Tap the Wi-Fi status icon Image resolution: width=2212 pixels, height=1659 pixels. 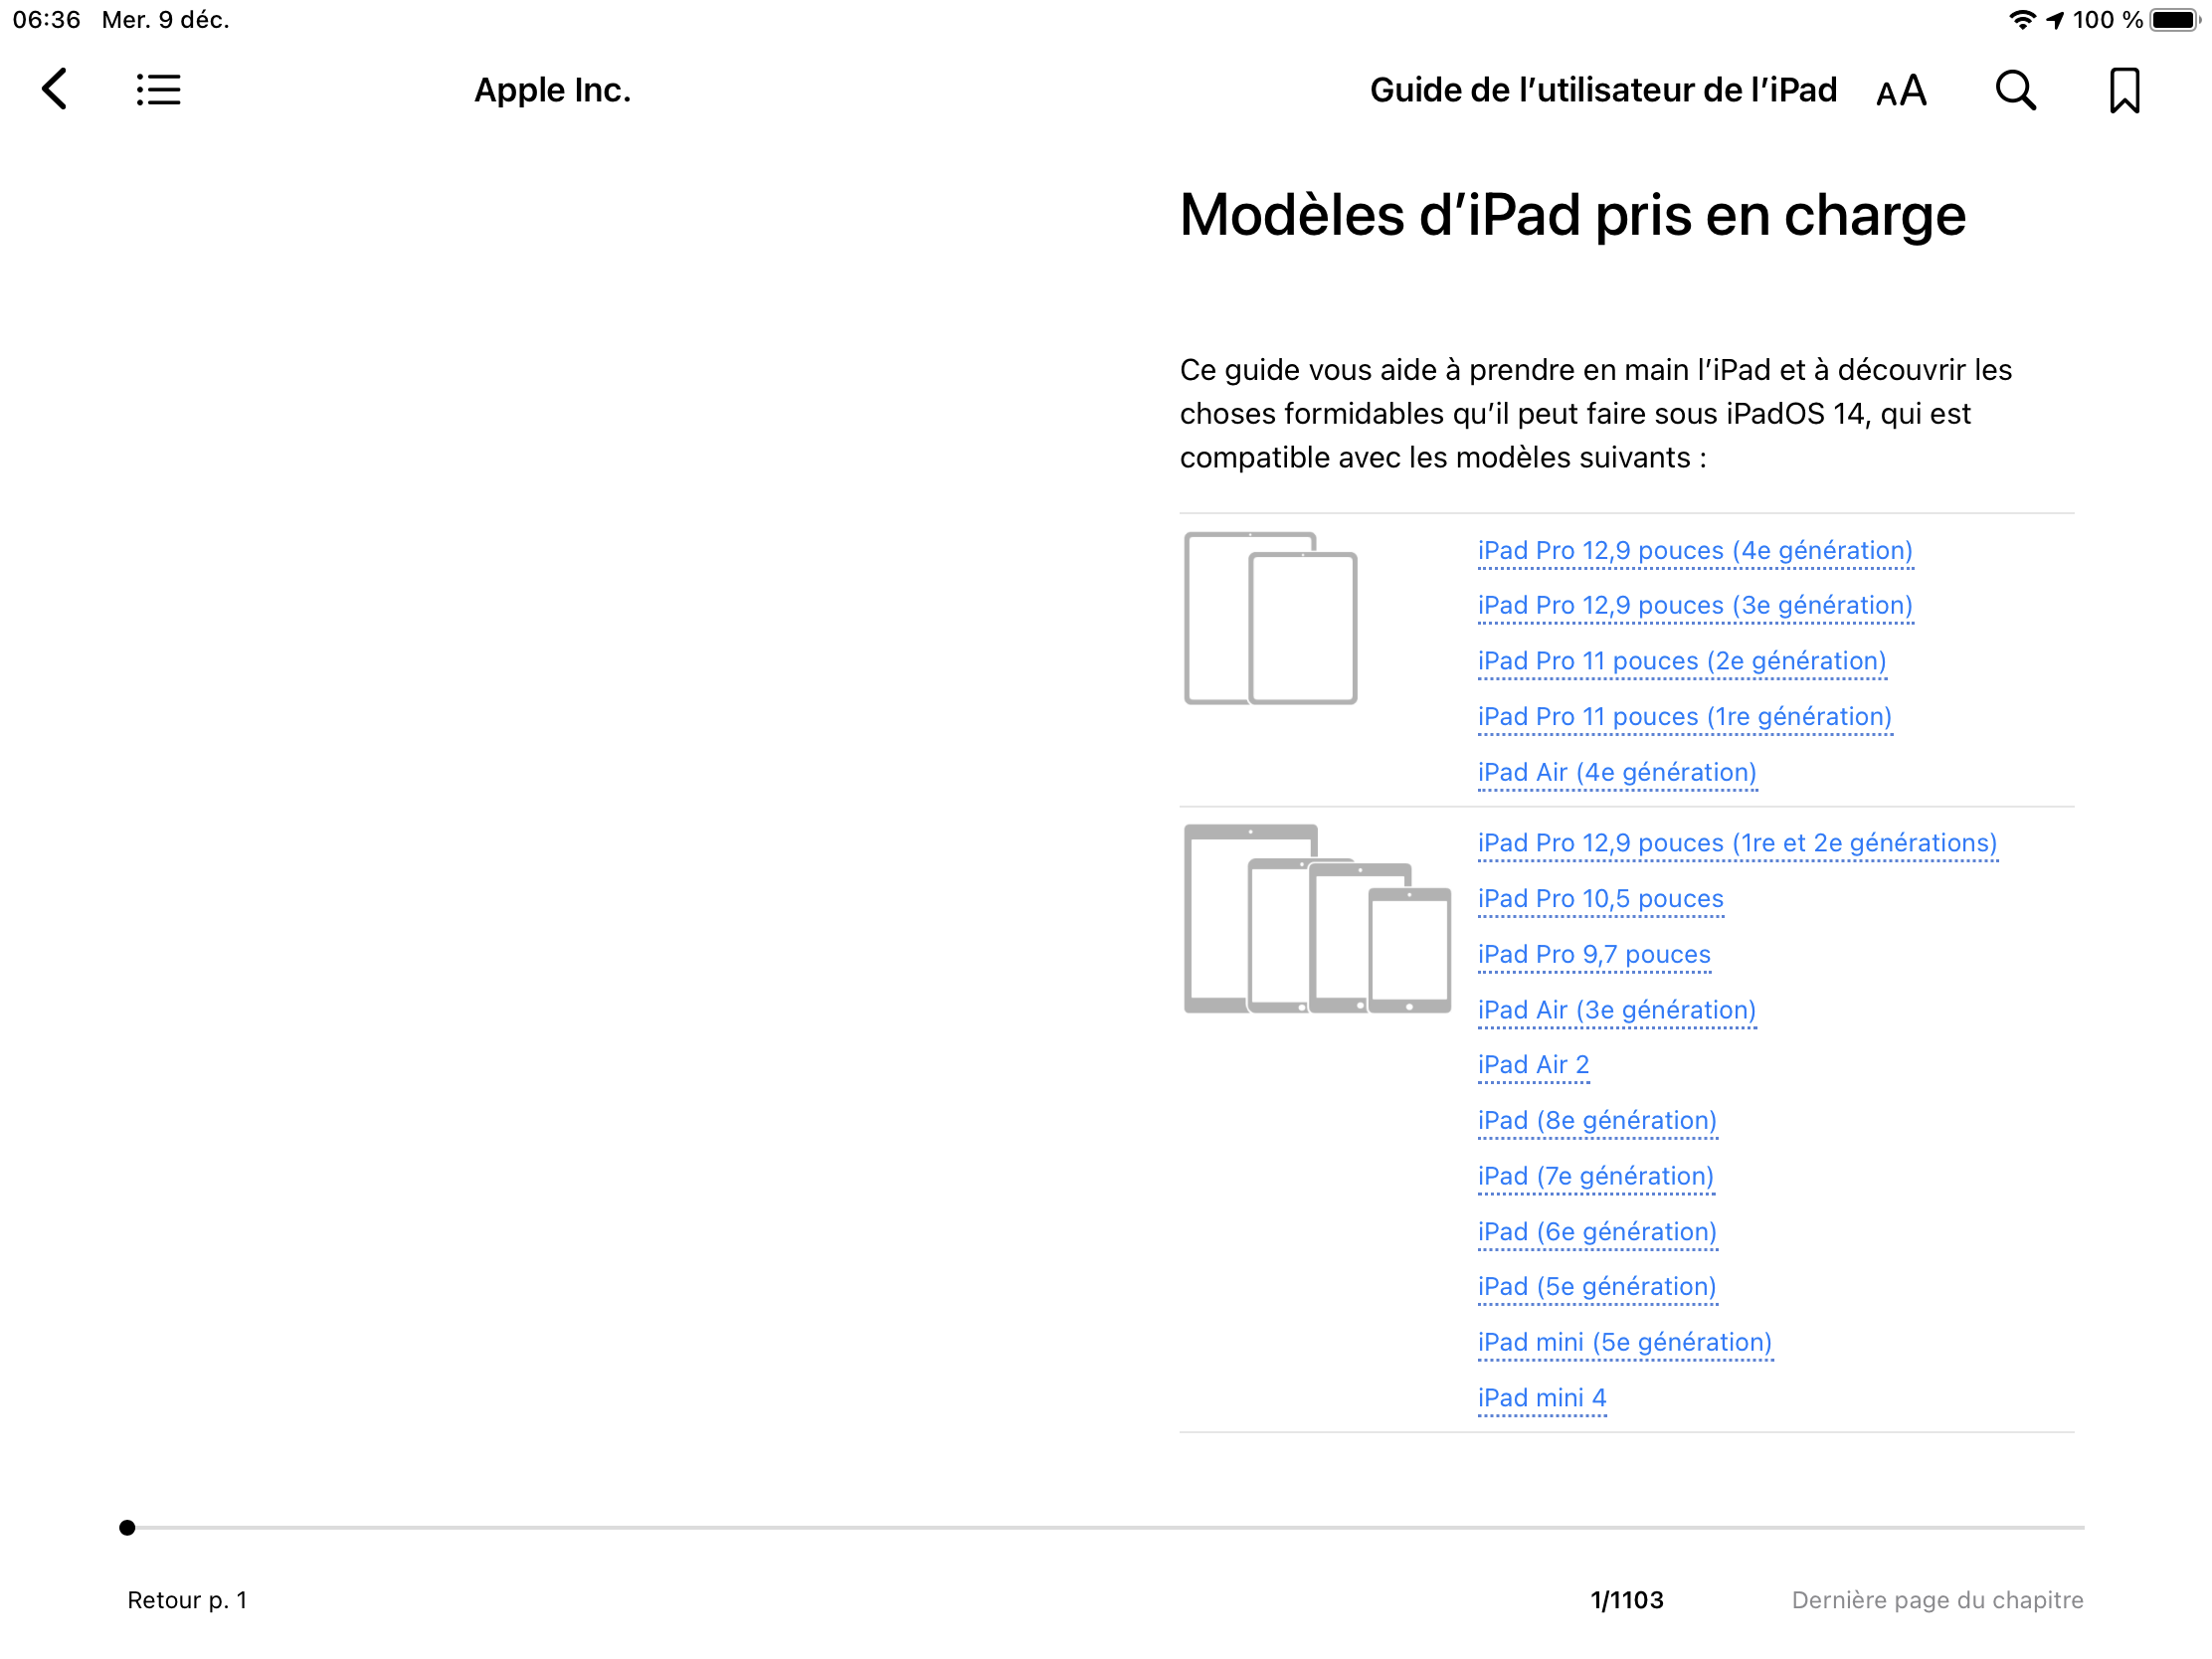pos(2022,20)
